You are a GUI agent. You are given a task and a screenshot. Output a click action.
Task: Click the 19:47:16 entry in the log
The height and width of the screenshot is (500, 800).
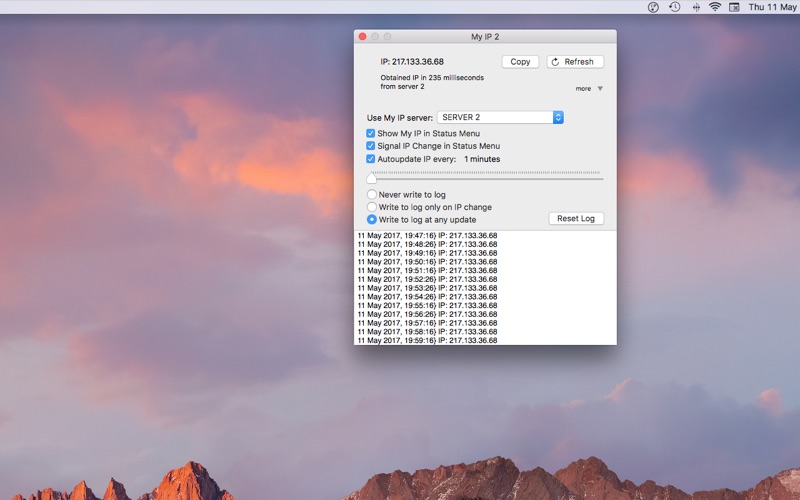tap(427, 236)
